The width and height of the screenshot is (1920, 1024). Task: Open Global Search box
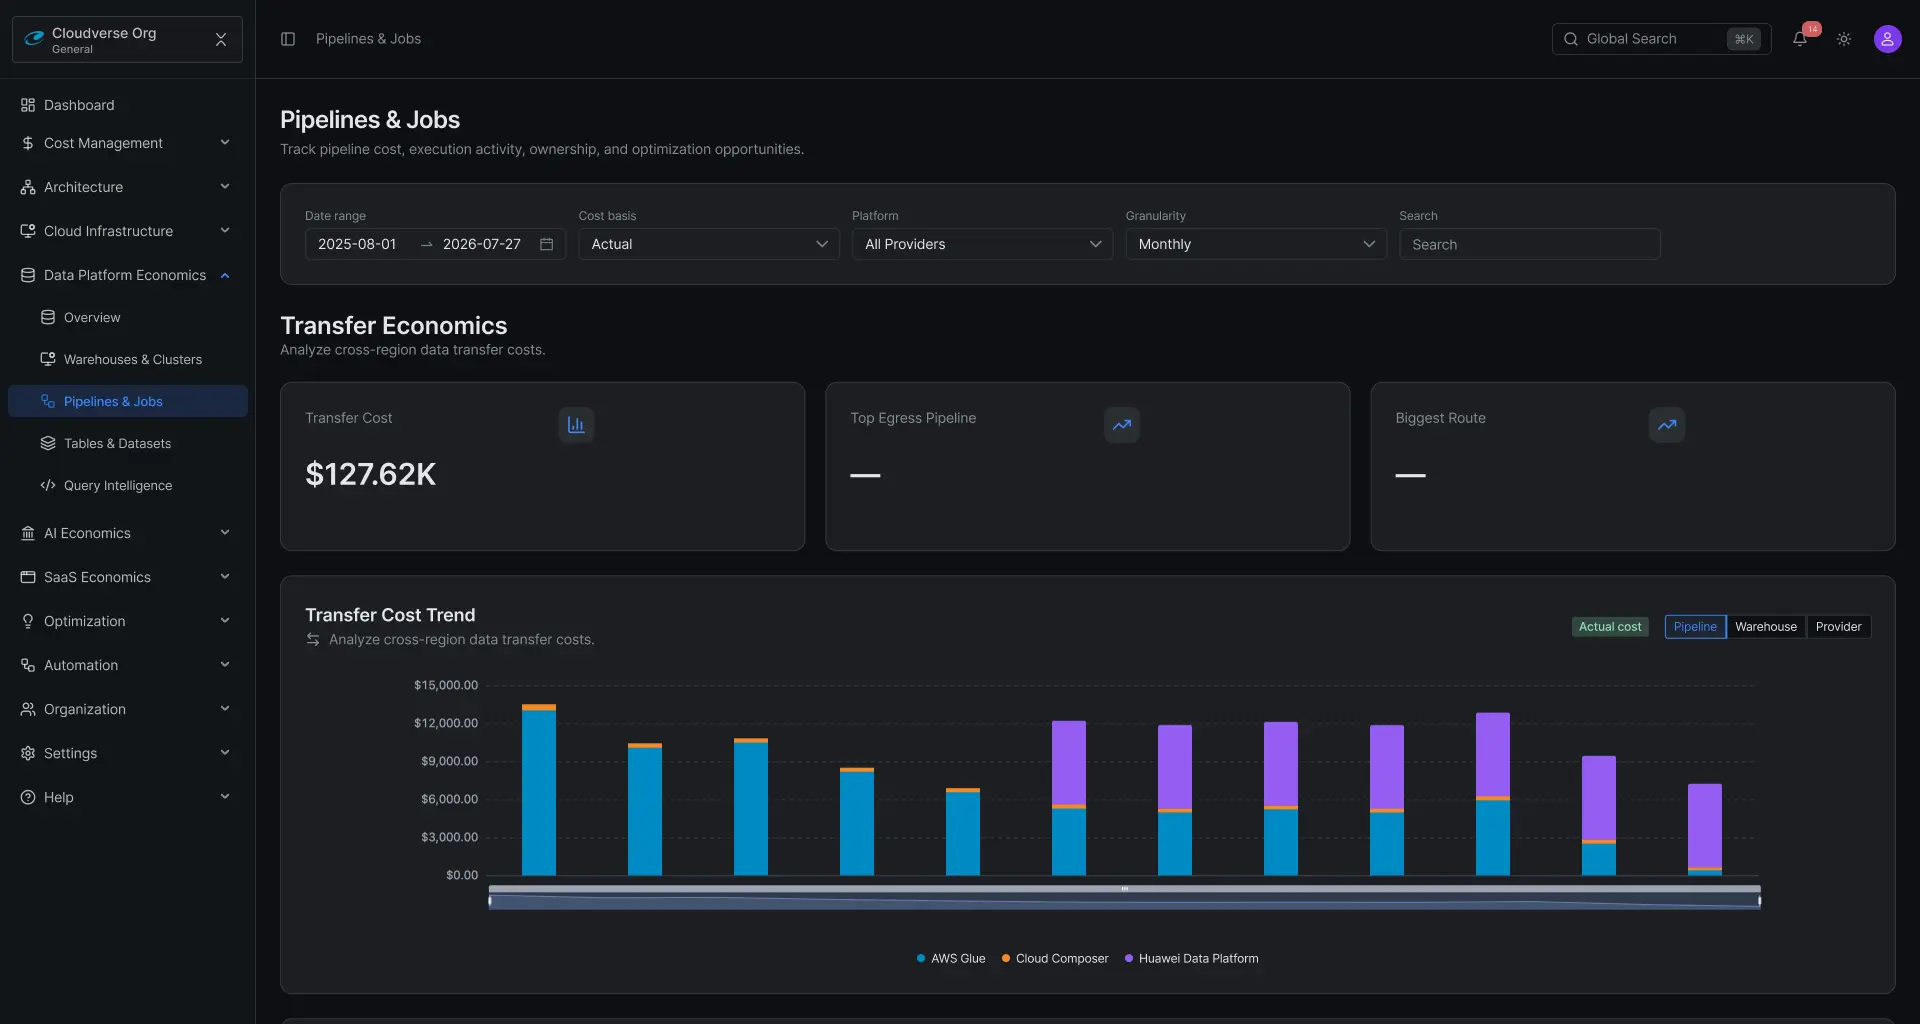[x=1661, y=39]
